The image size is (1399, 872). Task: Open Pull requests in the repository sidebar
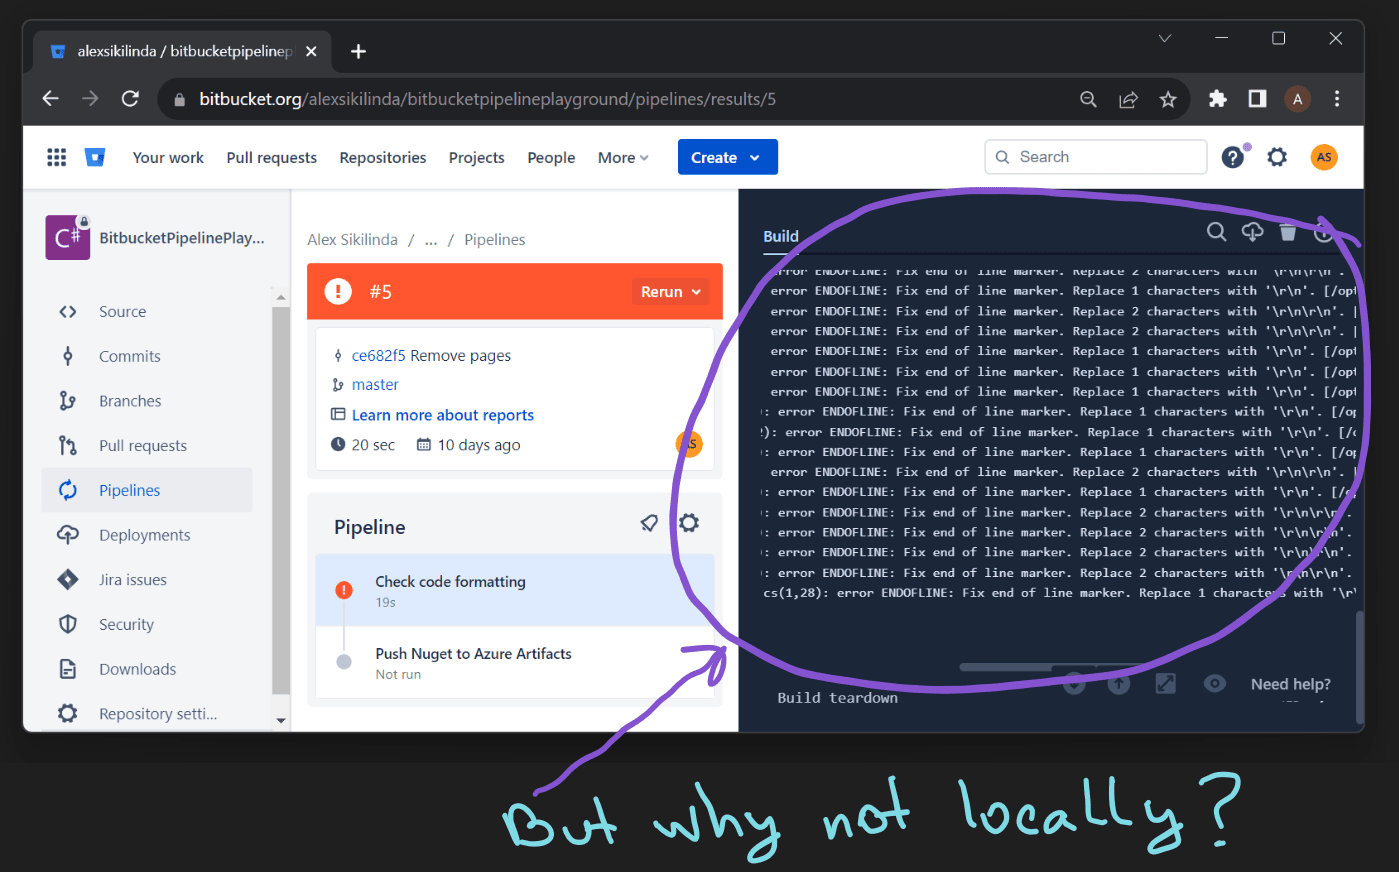[x=147, y=446]
